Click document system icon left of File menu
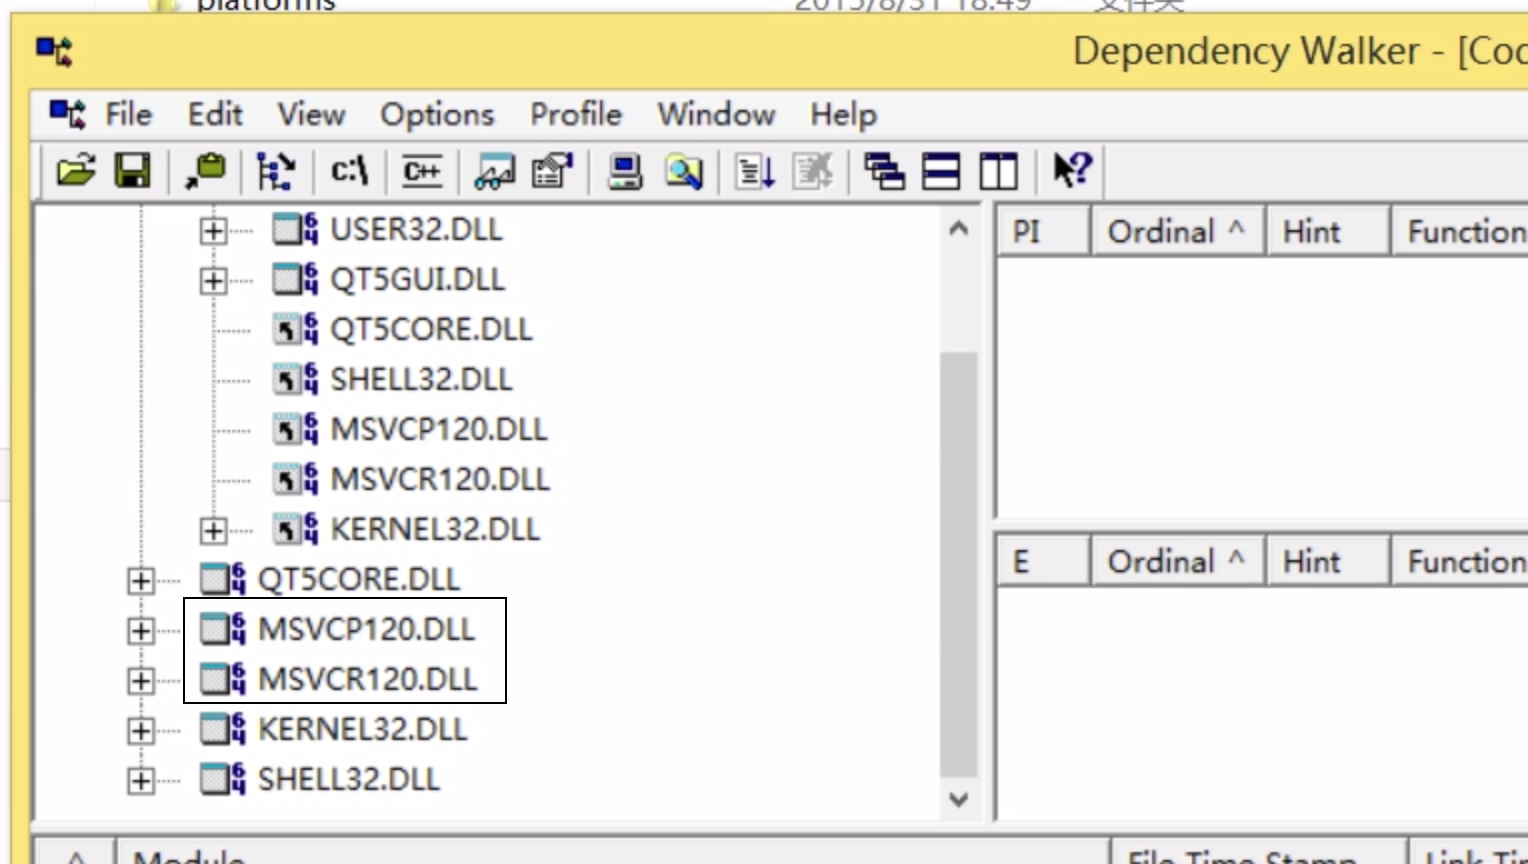 [x=68, y=114]
